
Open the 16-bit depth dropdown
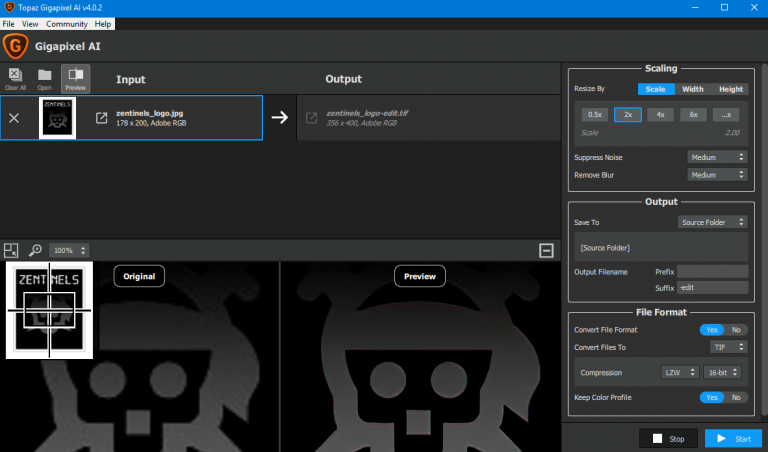coord(722,373)
